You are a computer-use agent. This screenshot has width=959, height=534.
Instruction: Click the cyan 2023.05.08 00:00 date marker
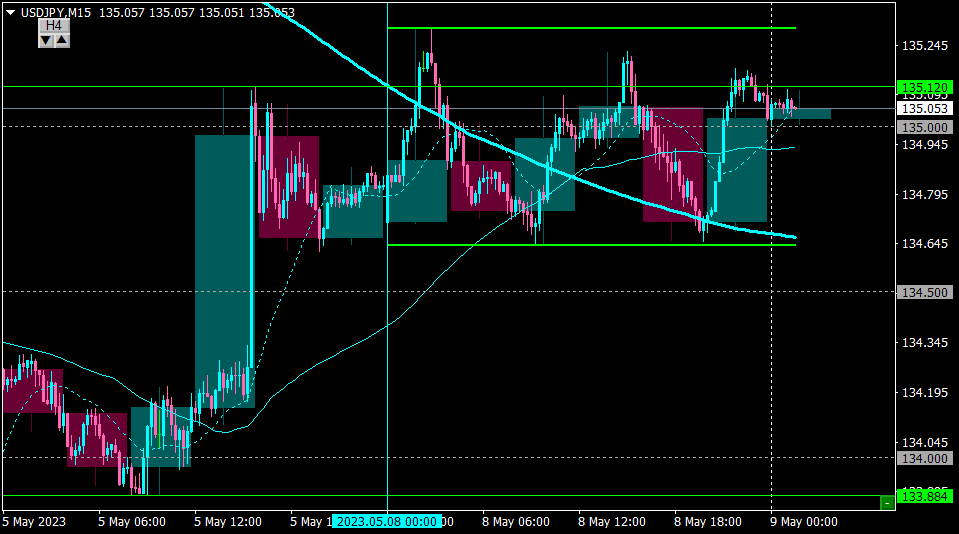(x=387, y=522)
